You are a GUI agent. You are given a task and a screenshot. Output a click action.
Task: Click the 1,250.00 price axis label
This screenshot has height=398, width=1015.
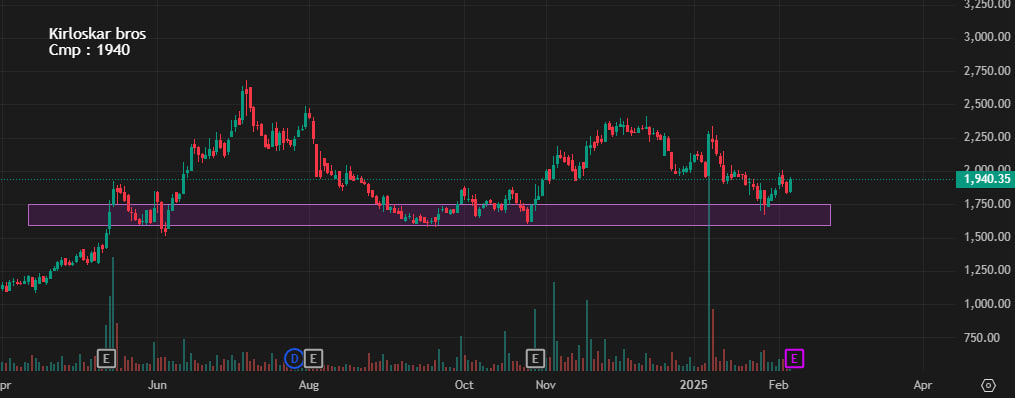coord(988,271)
